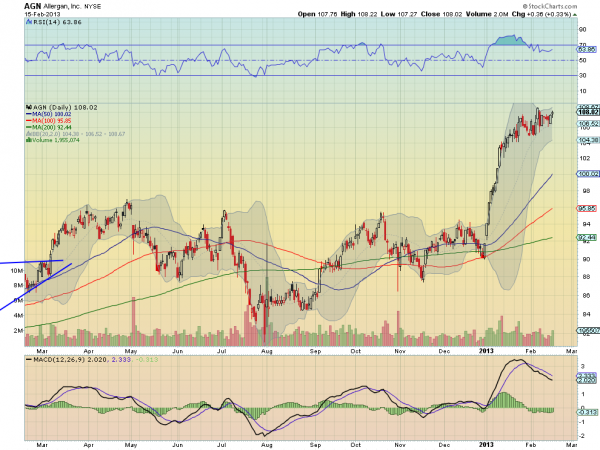Click the 'AGN (Daily) 108.02' legend label
This screenshot has height=450, width=600.
65,108
